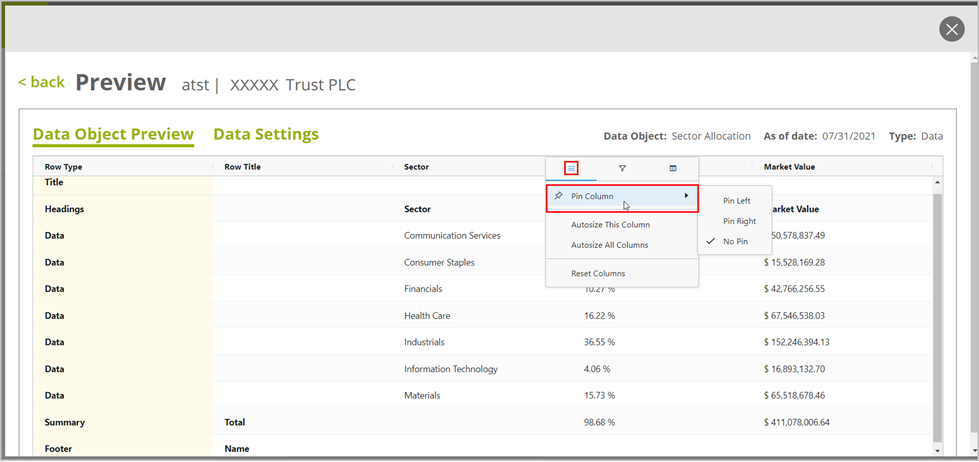Go back using the < back link
This screenshot has width=979, height=462.
point(41,82)
